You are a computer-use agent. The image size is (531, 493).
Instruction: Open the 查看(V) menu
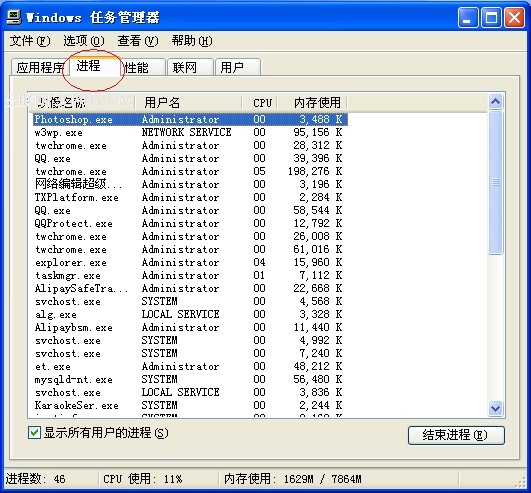pyautogui.click(x=138, y=41)
